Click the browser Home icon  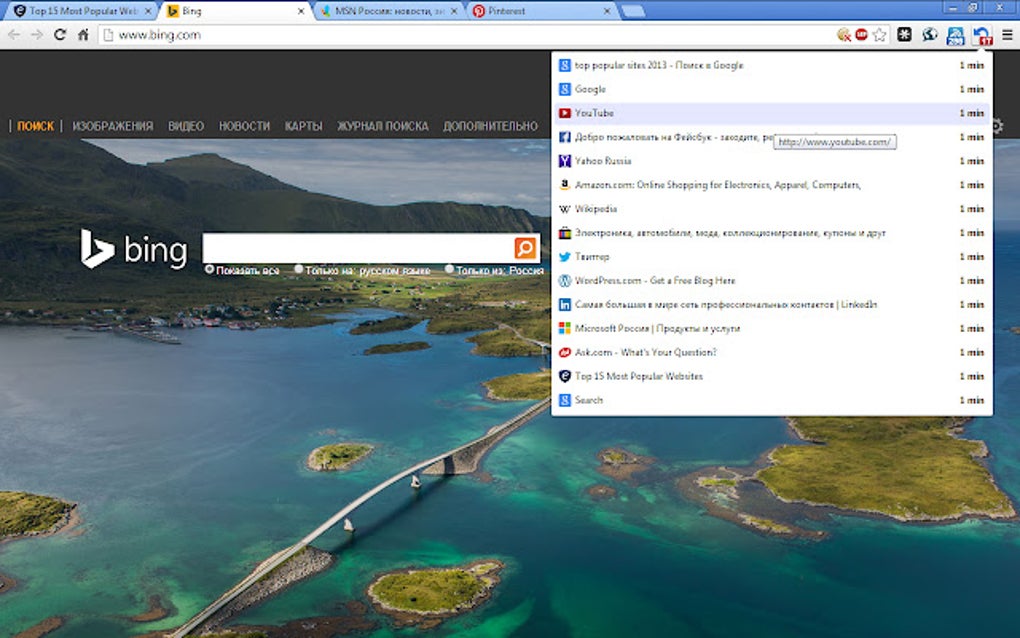[82, 33]
